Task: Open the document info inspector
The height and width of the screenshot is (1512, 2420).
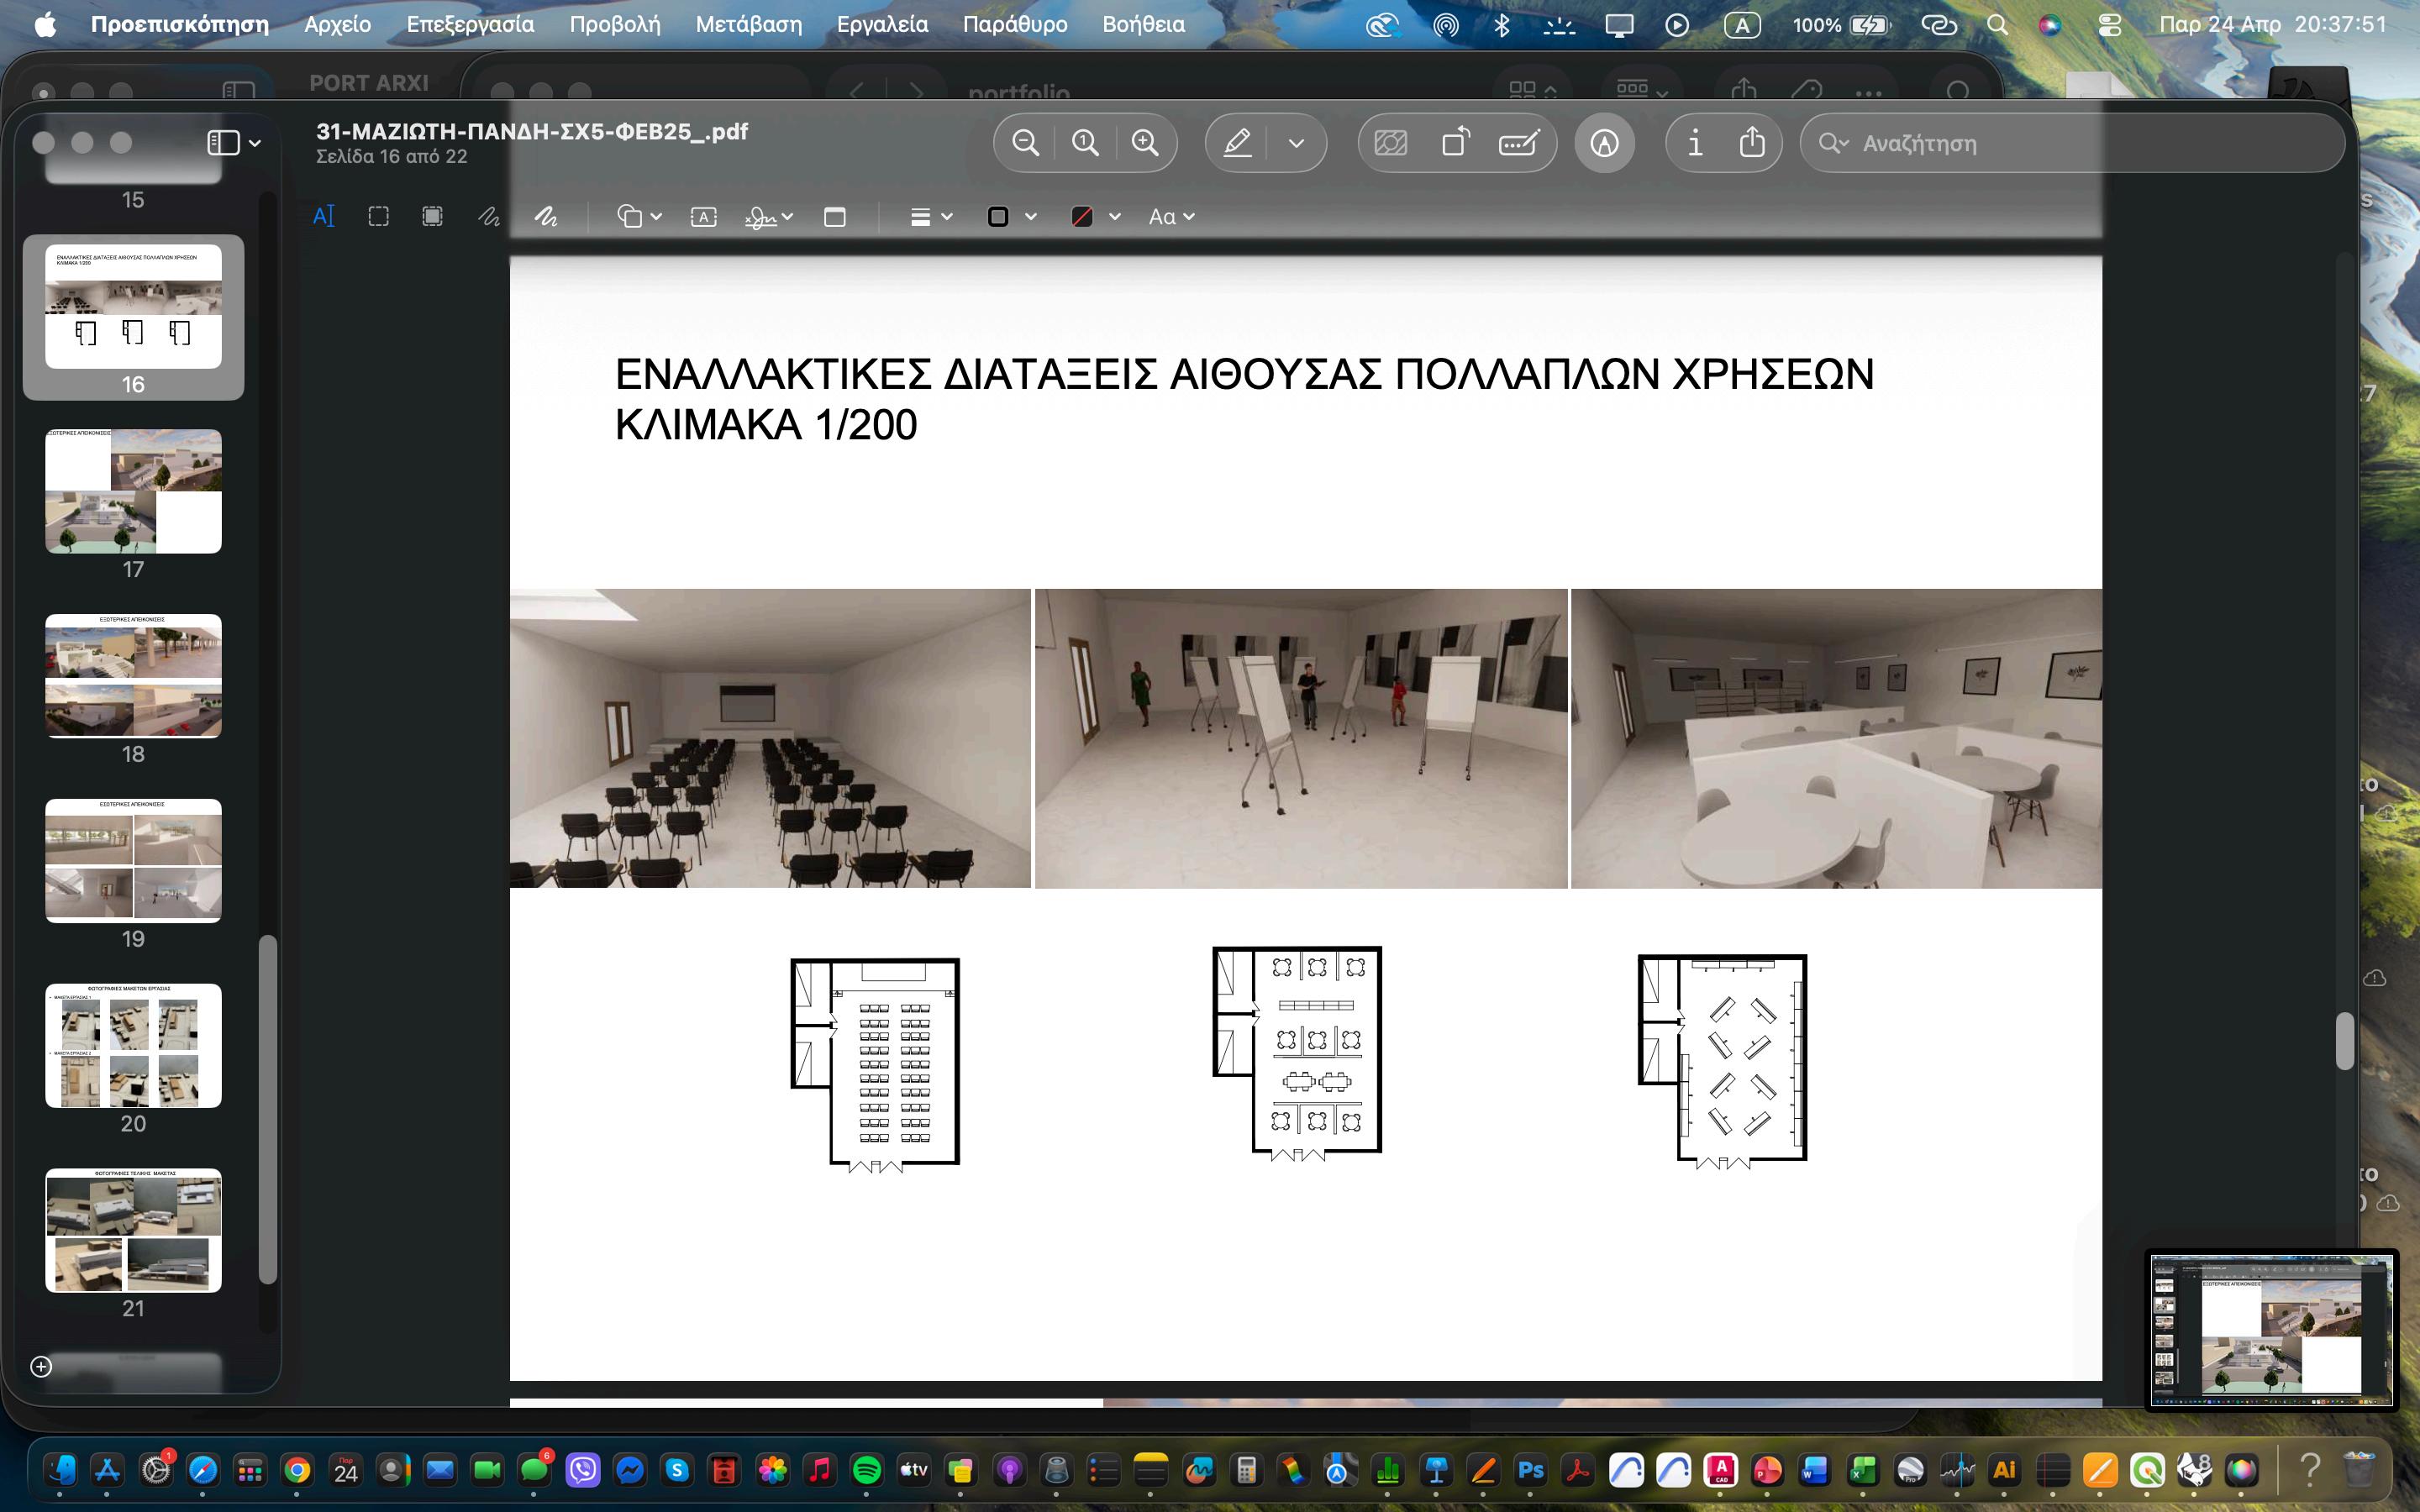Action: (1694, 143)
